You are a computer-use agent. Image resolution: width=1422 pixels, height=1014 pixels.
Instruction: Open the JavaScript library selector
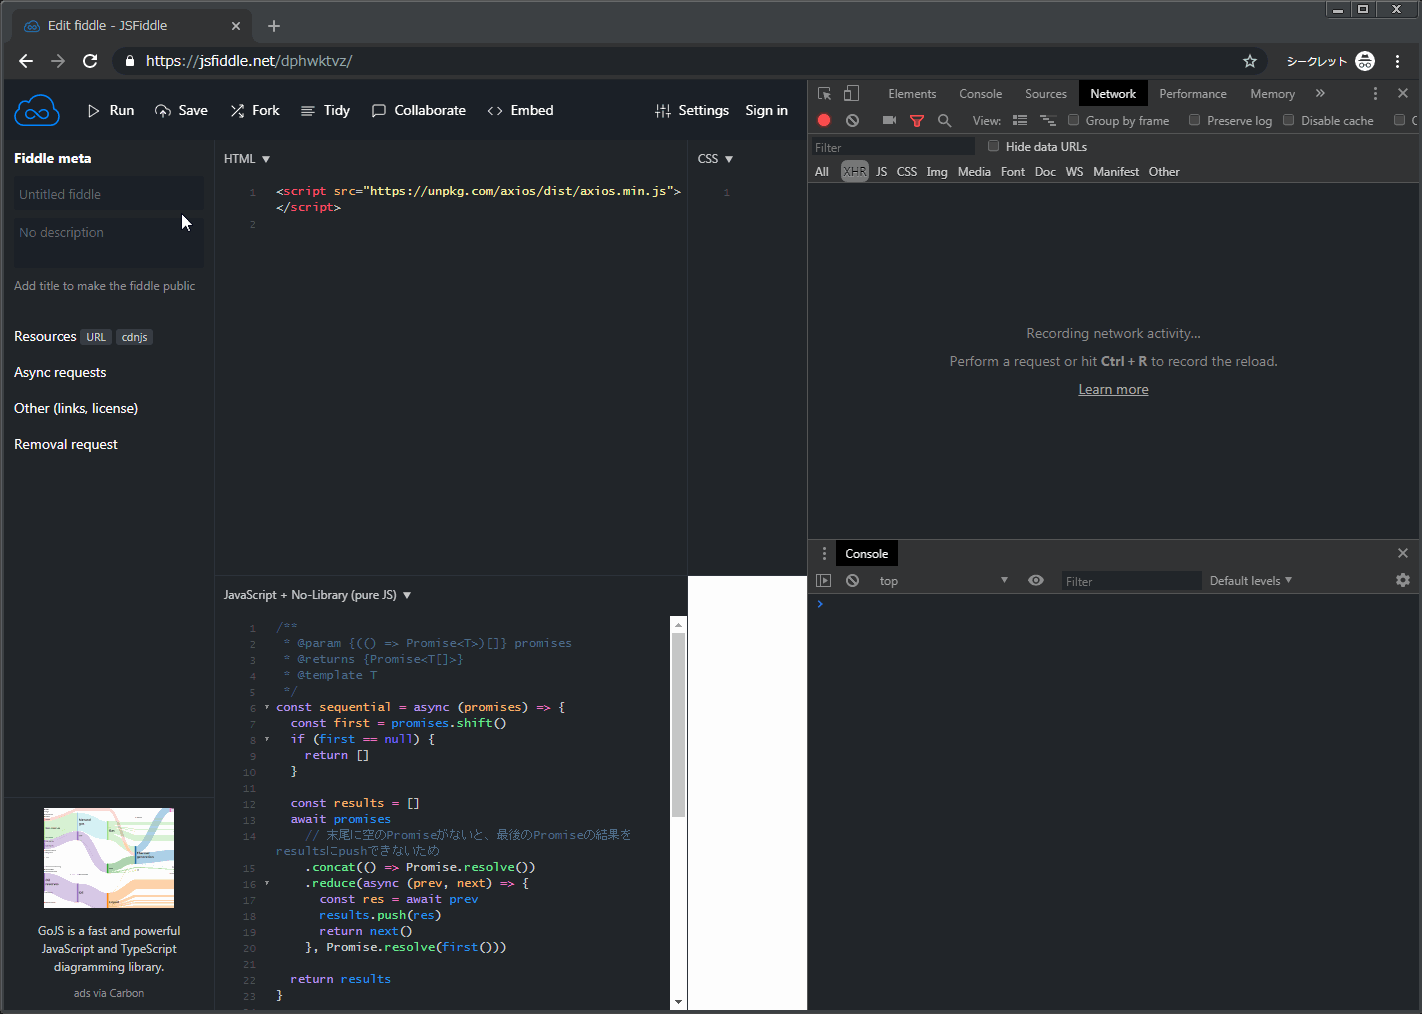pos(405,594)
